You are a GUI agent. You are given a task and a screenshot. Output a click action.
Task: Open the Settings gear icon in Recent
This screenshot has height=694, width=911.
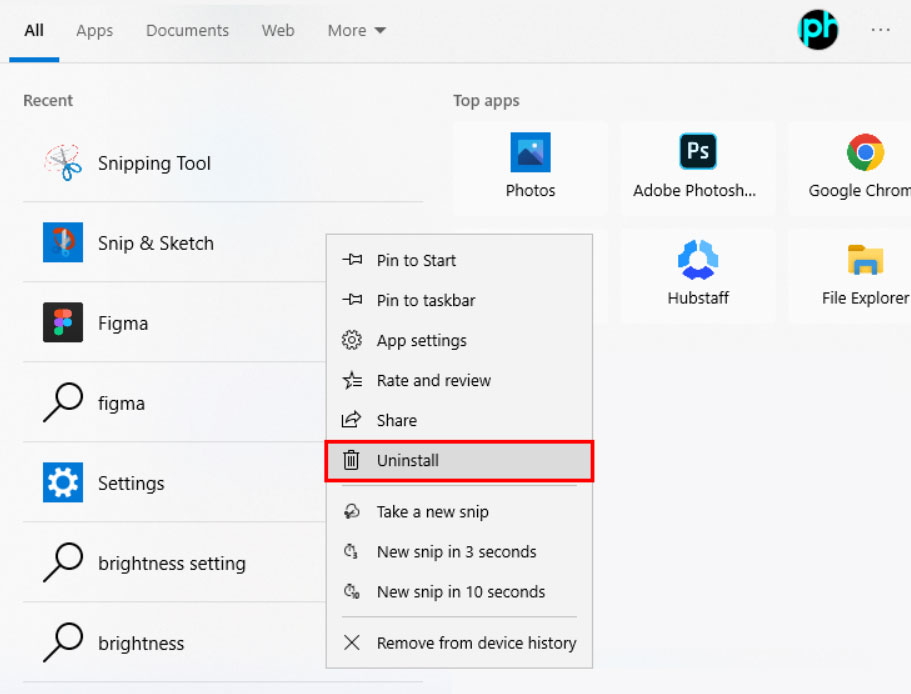(63, 482)
